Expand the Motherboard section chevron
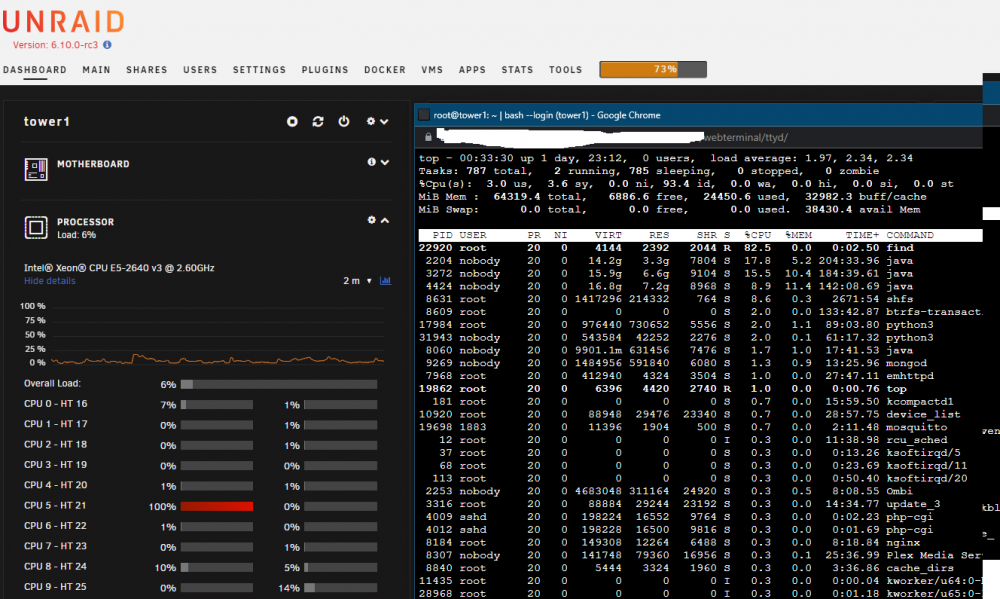 pyautogui.click(x=385, y=162)
